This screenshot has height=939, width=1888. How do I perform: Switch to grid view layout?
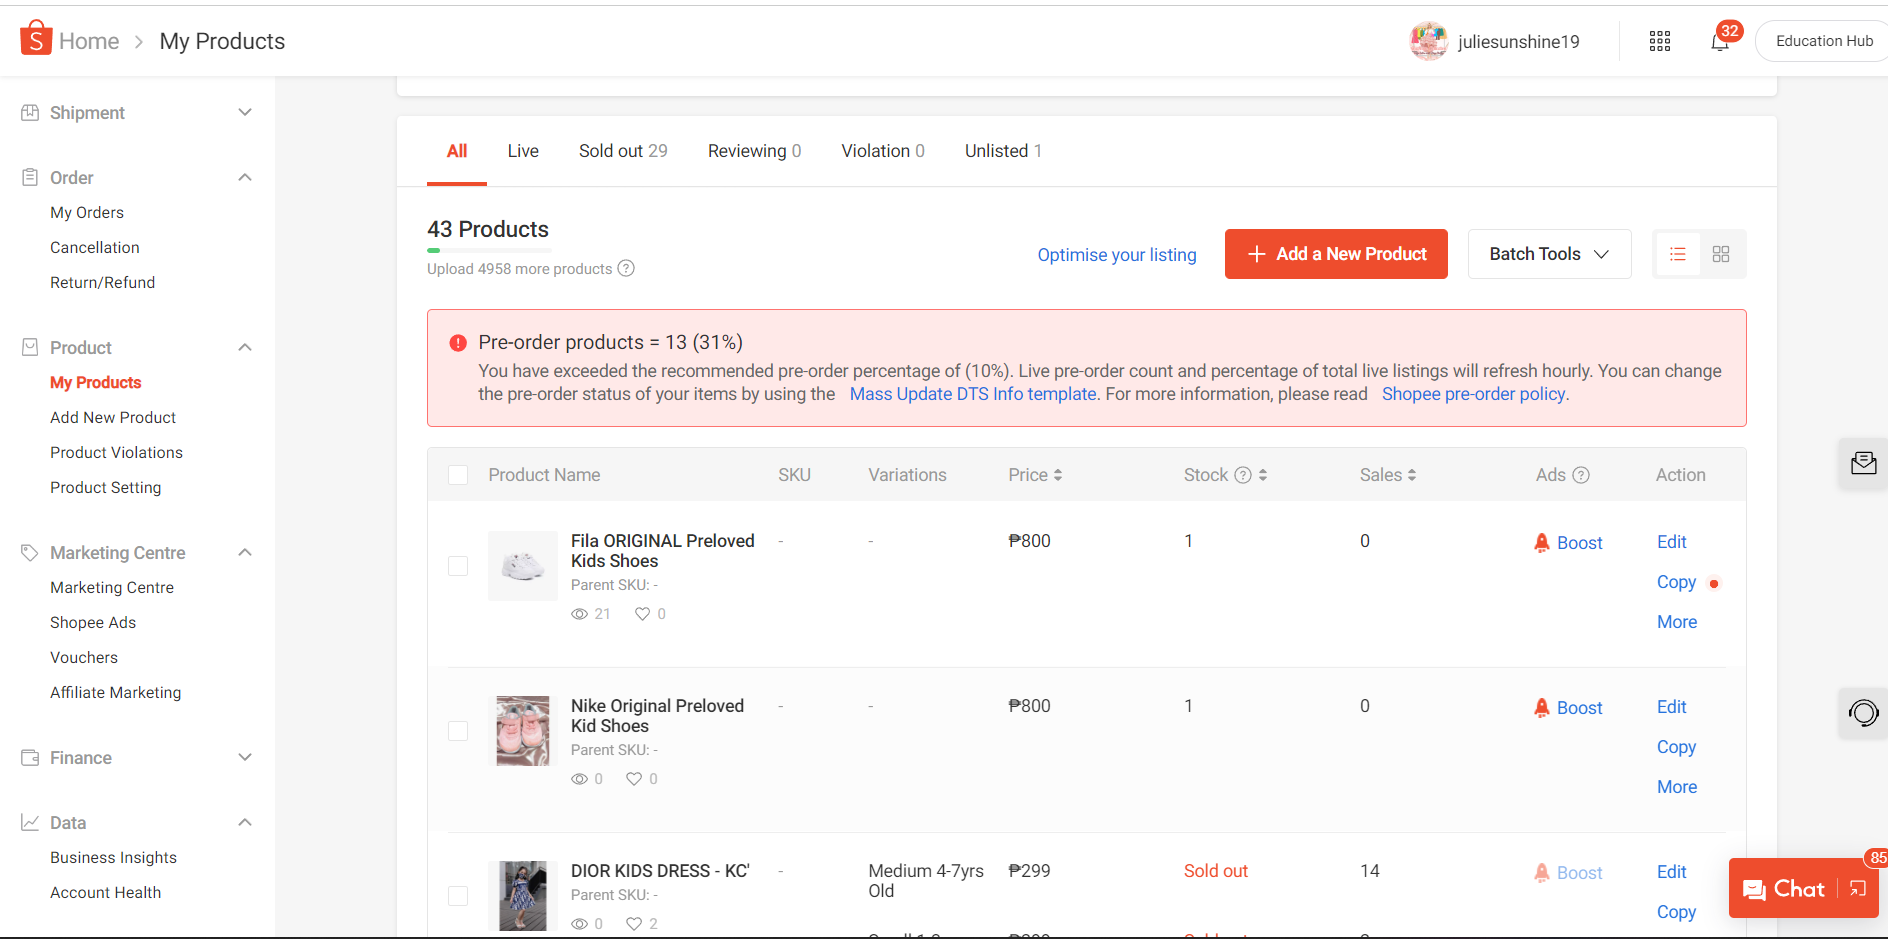[x=1721, y=254]
